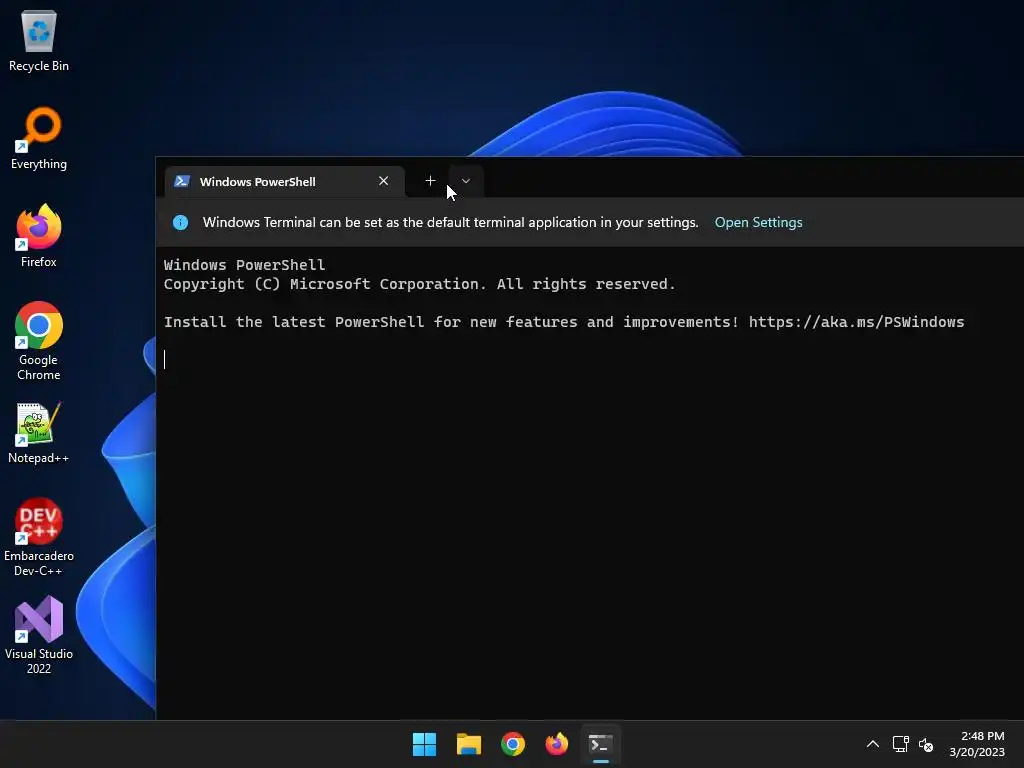Open the Recycle Bin desktop icon
The height and width of the screenshot is (768, 1024).
click(x=39, y=40)
